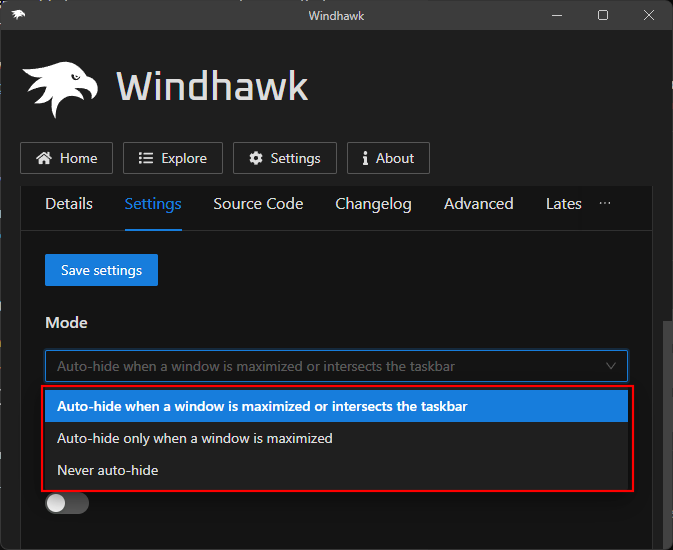Open Windhawk Settings button with gear
Viewport: 673px width, 550px height.
click(285, 158)
